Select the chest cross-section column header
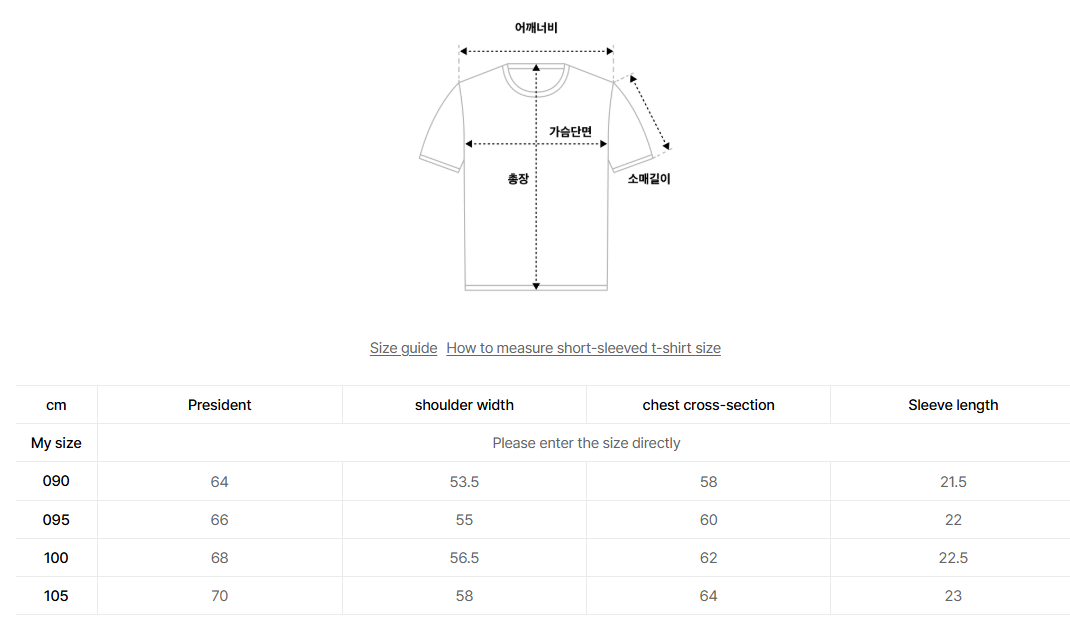Image resolution: width=1070 pixels, height=625 pixels. [708, 405]
